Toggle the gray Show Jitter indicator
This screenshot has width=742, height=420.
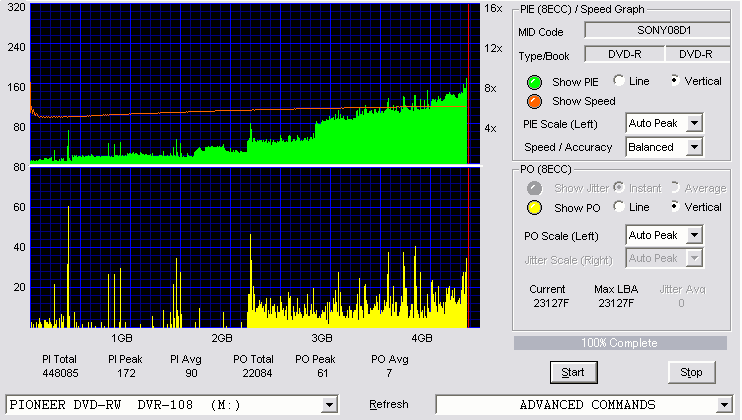[534, 188]
